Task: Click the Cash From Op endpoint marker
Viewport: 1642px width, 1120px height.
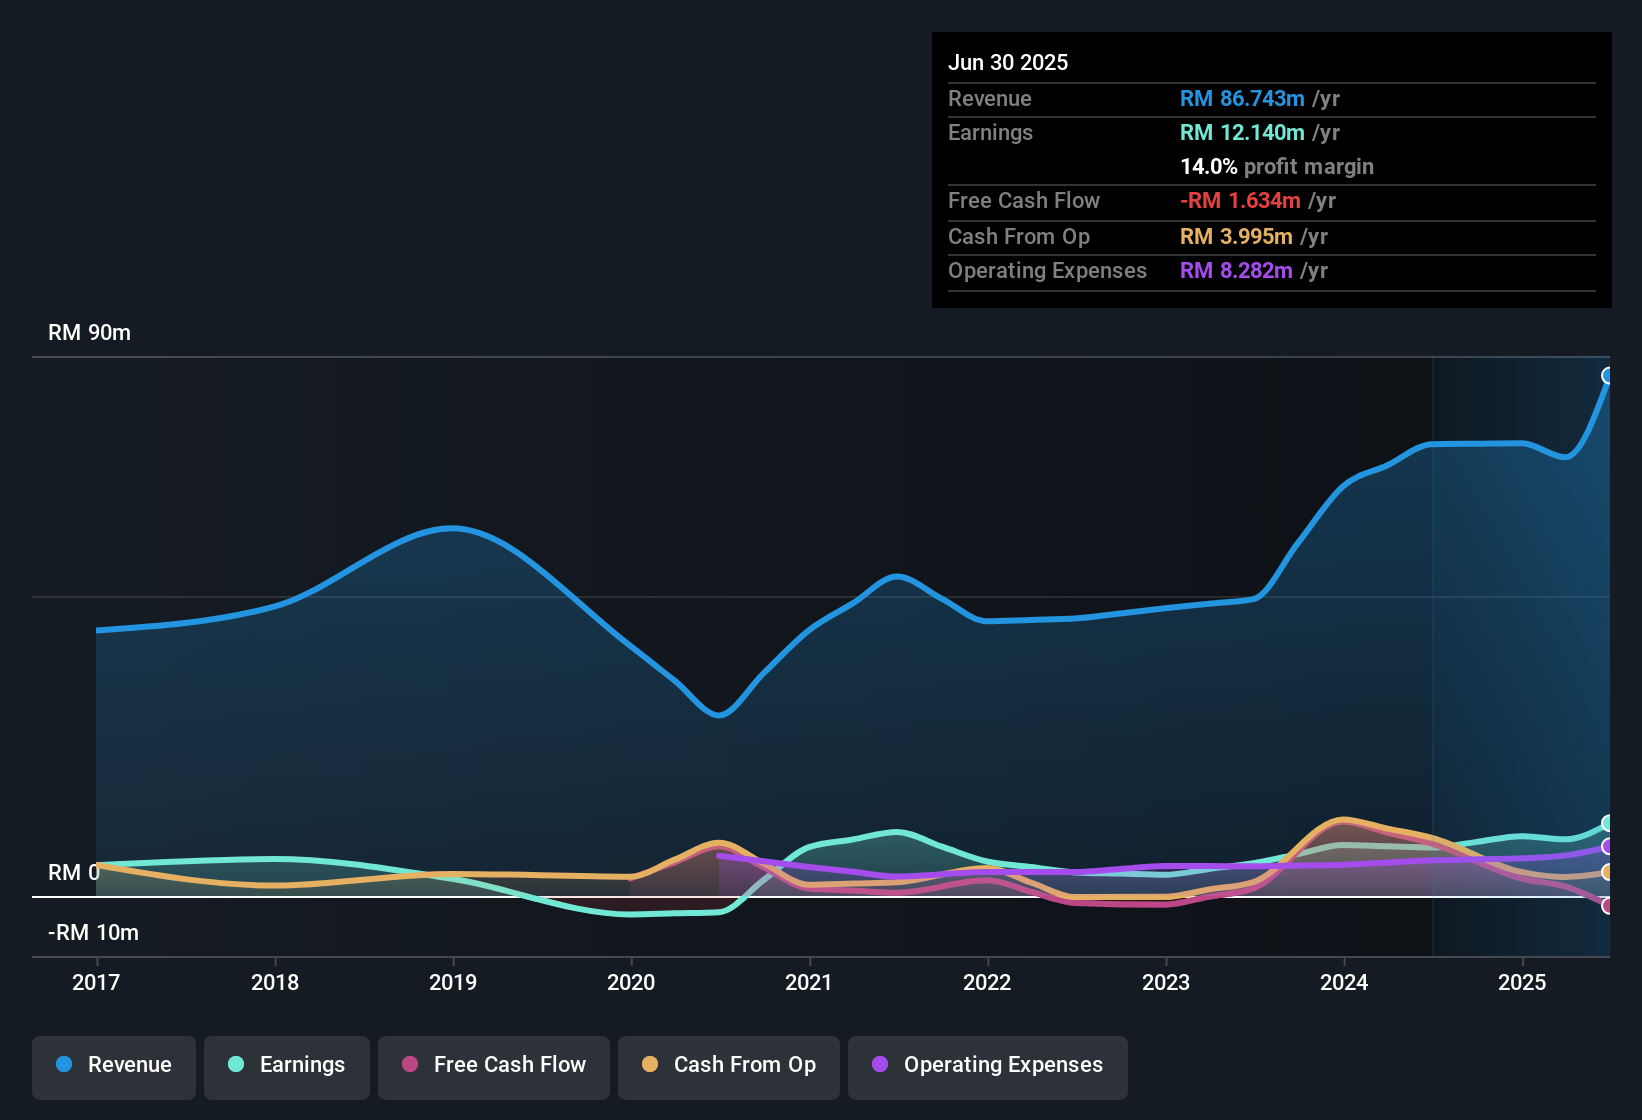Action: 1608,873
